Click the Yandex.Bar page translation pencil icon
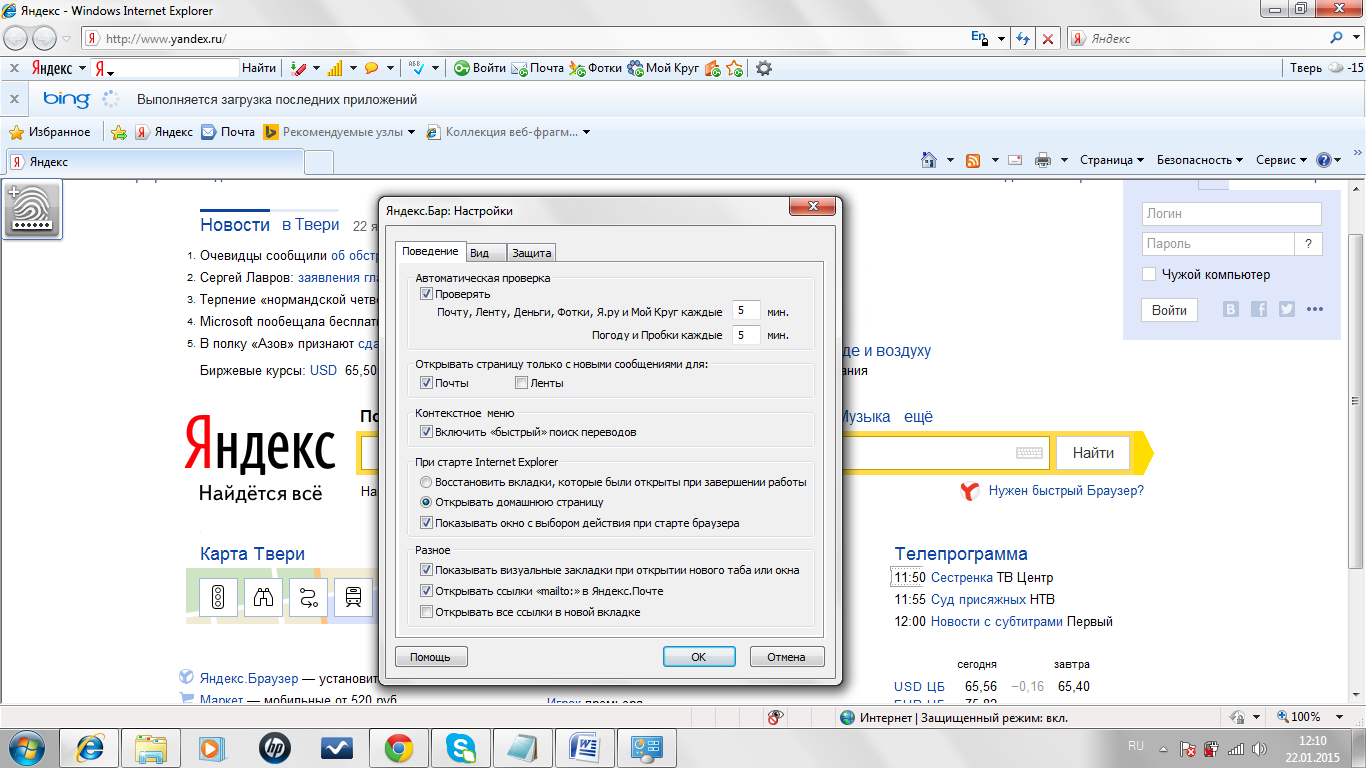Screen dimensions: 1366x768 tap(298, 68)
